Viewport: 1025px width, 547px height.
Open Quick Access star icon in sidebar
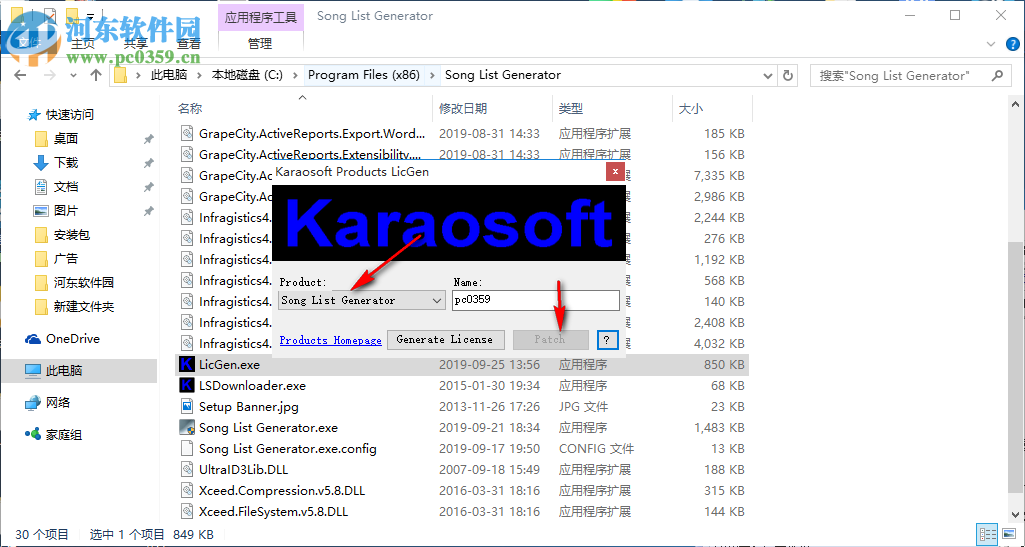pos(34,115)
